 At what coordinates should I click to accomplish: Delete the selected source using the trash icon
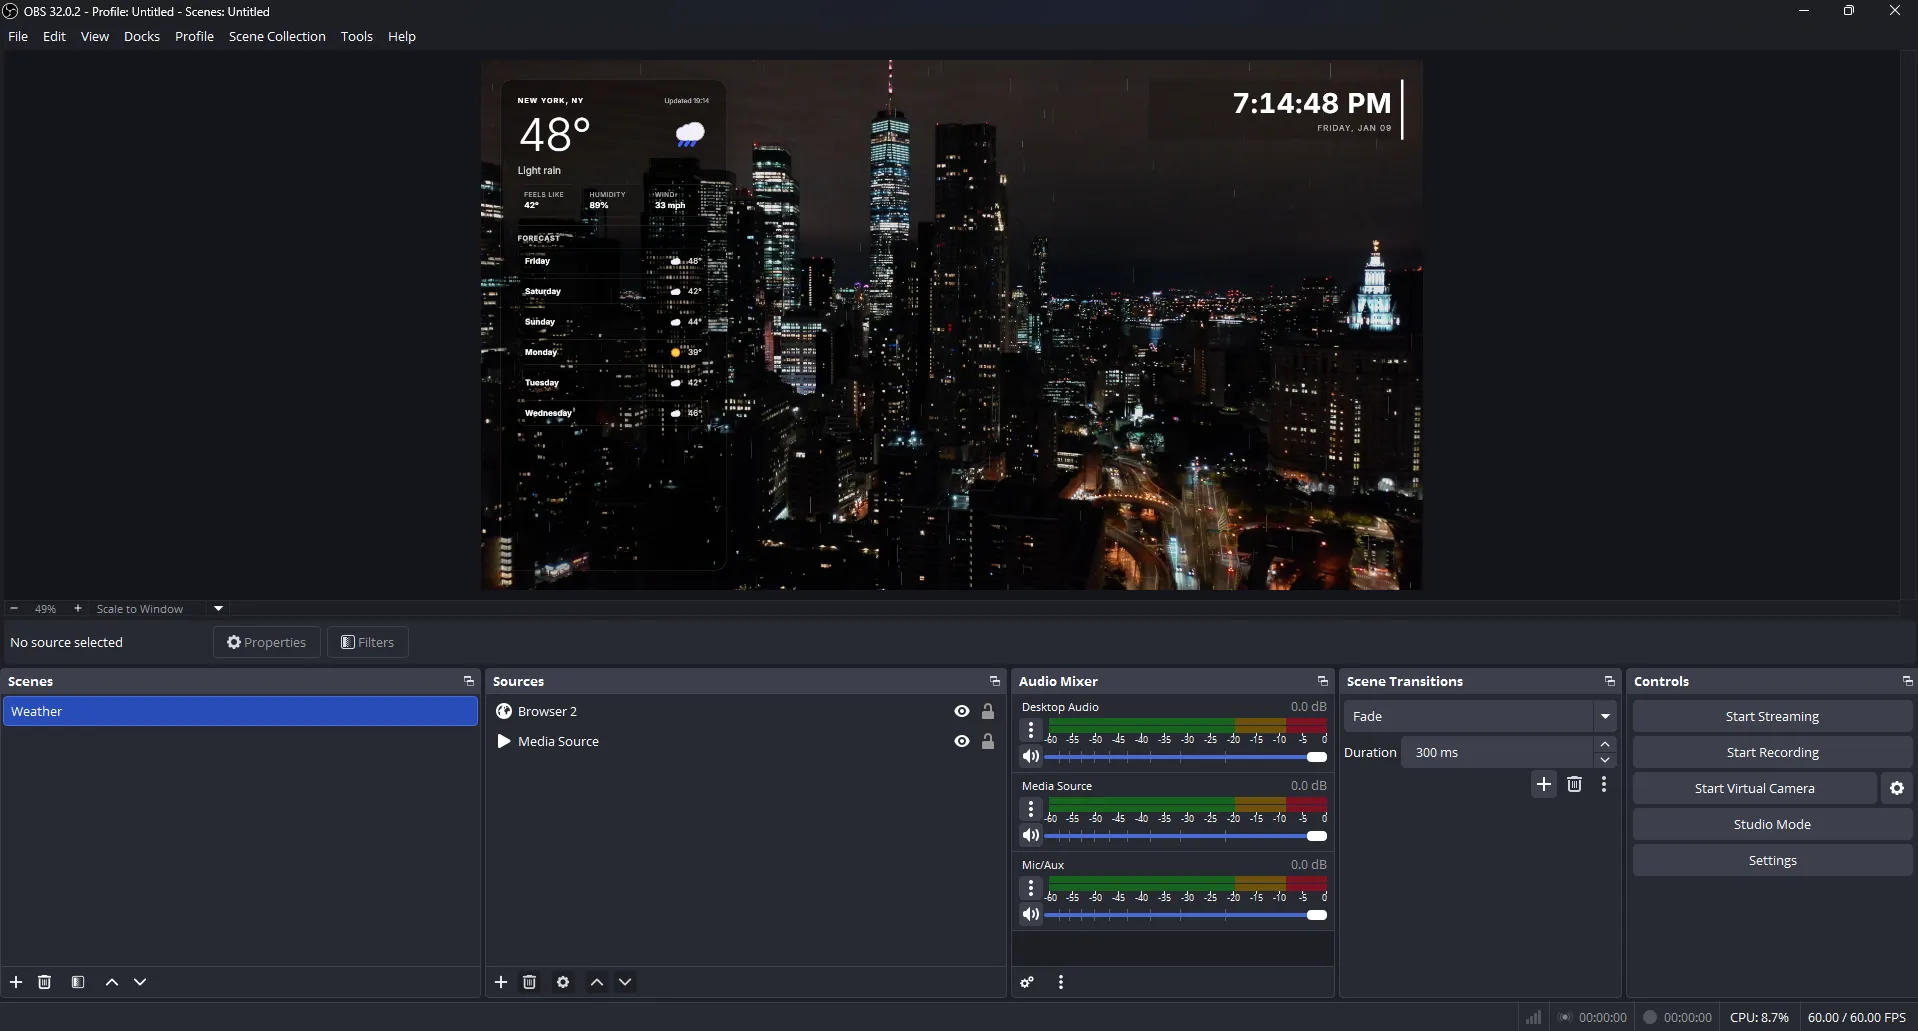click(x=529, y=982)
